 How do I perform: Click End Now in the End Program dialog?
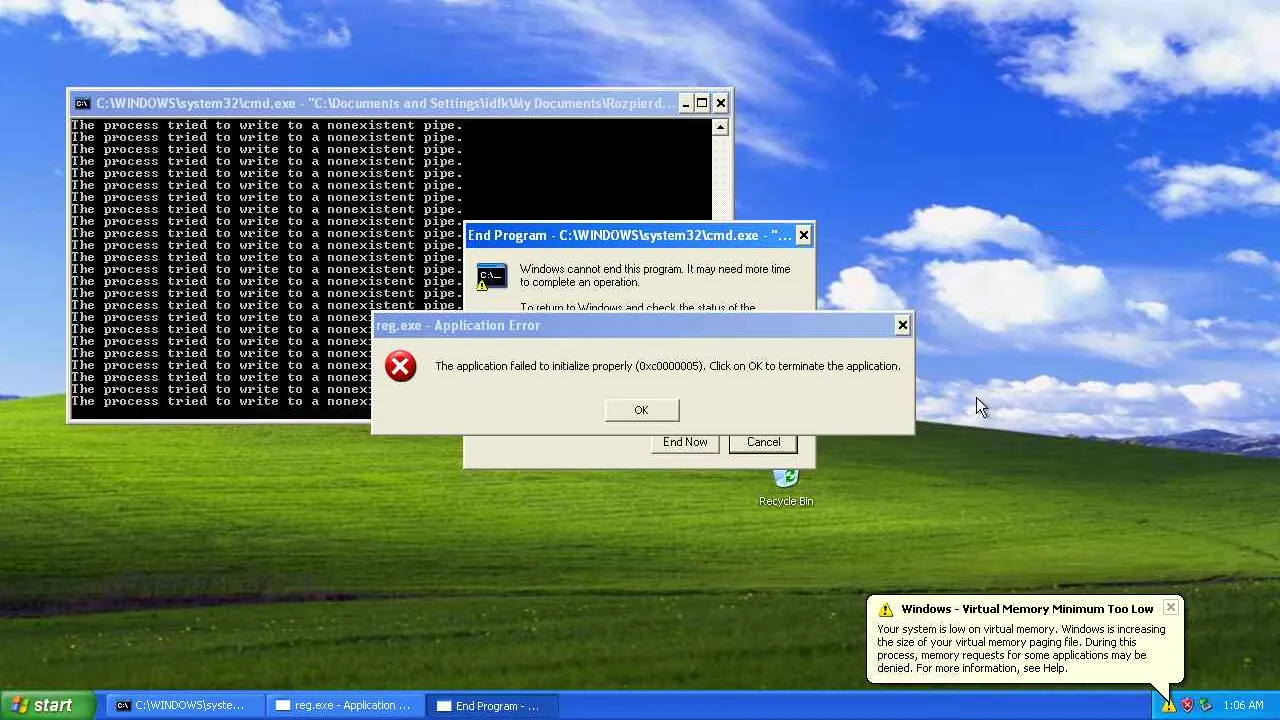685,442
